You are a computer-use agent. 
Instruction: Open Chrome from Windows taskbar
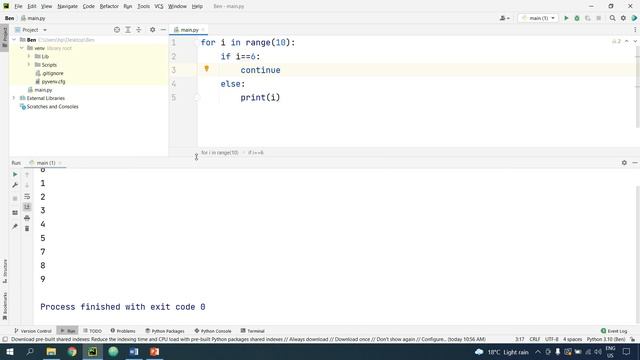pos(72,351)
